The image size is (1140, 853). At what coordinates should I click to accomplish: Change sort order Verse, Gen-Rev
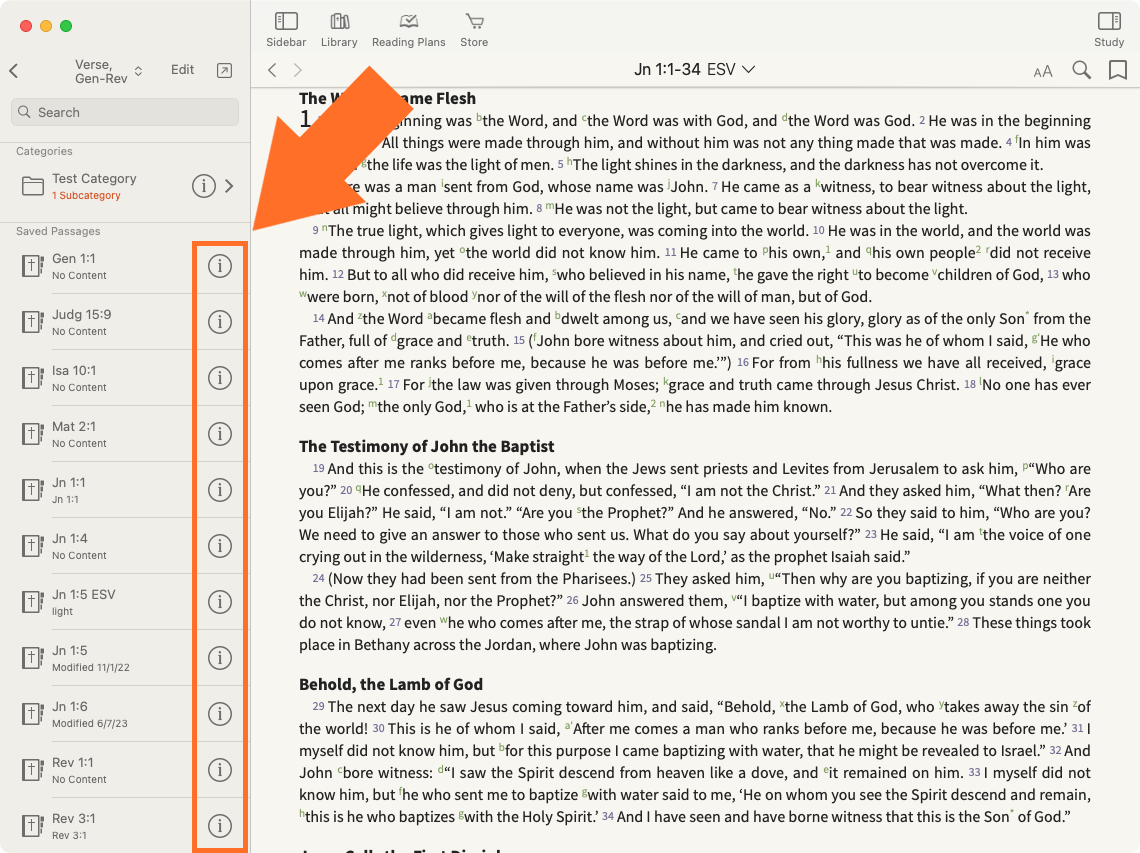click(108, 71)
